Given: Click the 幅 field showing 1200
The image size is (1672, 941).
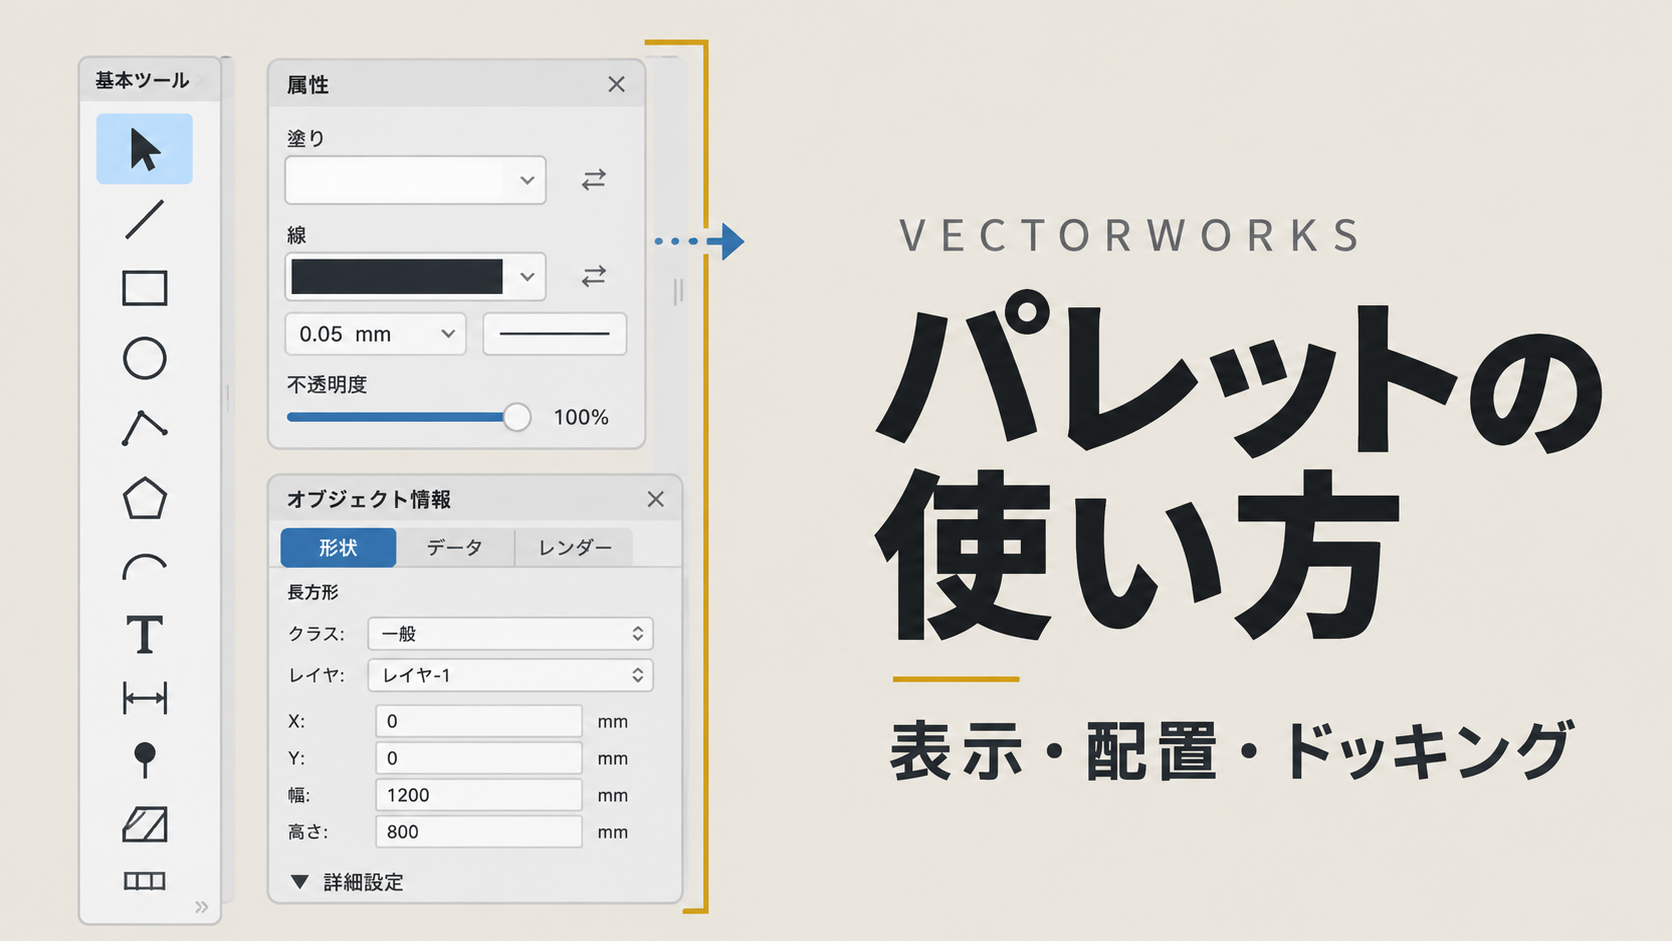Looking at the screenshot, I should tap(478, 795).
